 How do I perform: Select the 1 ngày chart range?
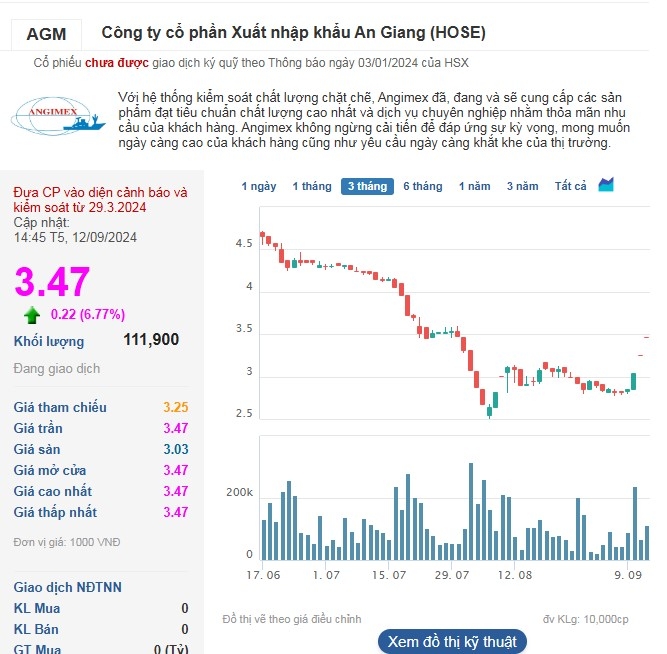point(259,187)
